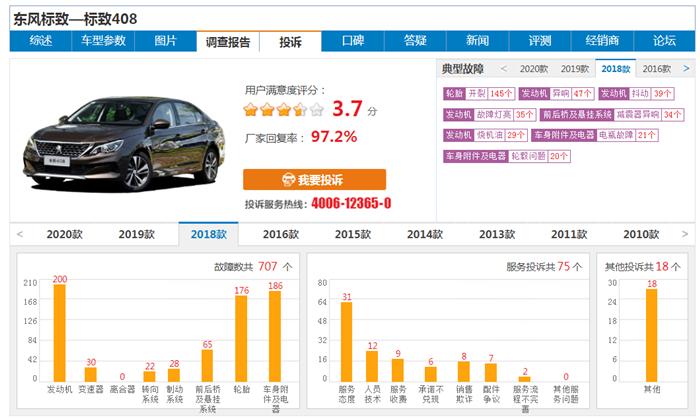Click the 变速器 bar showing 30
Image resolution: width=700 pixels, height=418 pixels.
[x=91, y=374]
